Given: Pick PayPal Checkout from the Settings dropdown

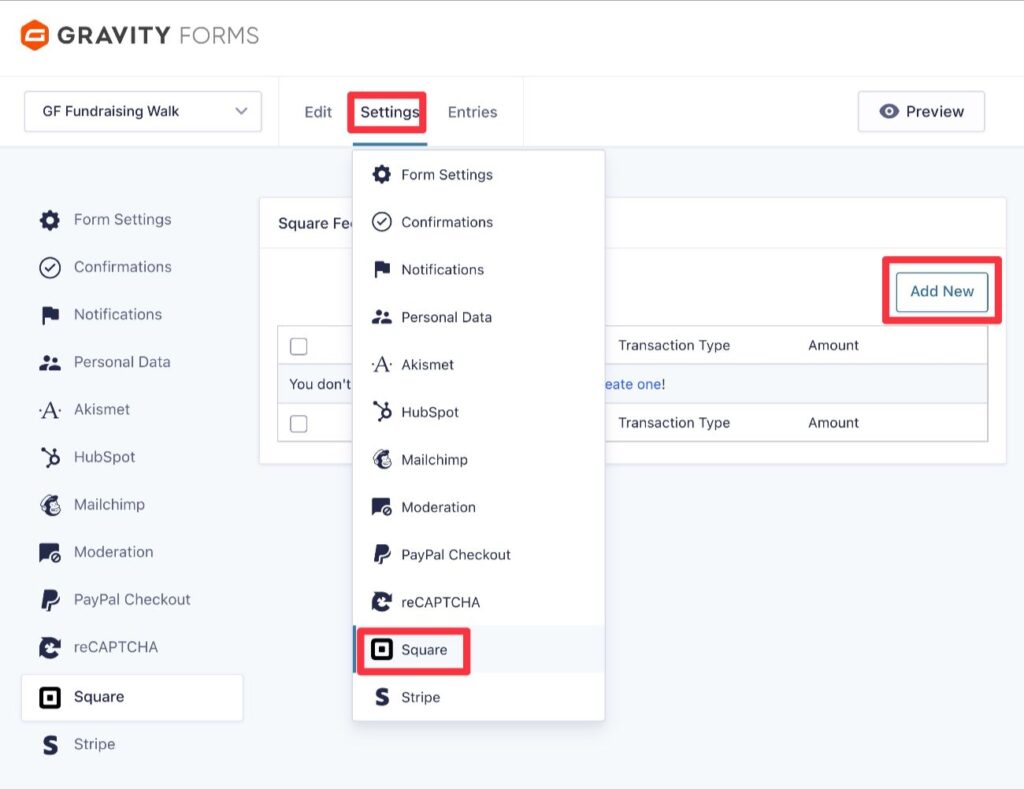Looking at the screenshot, I should click(x=479, y=555).
